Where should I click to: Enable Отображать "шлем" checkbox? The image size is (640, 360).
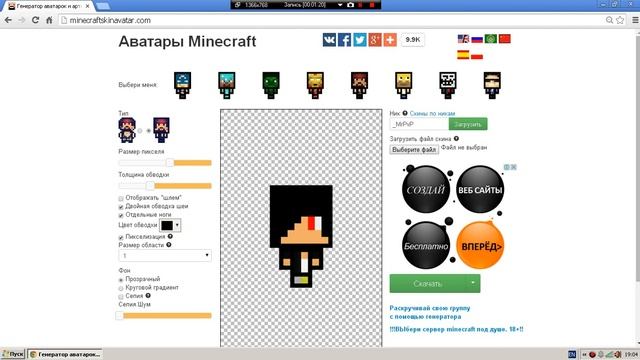pos(121,198)
